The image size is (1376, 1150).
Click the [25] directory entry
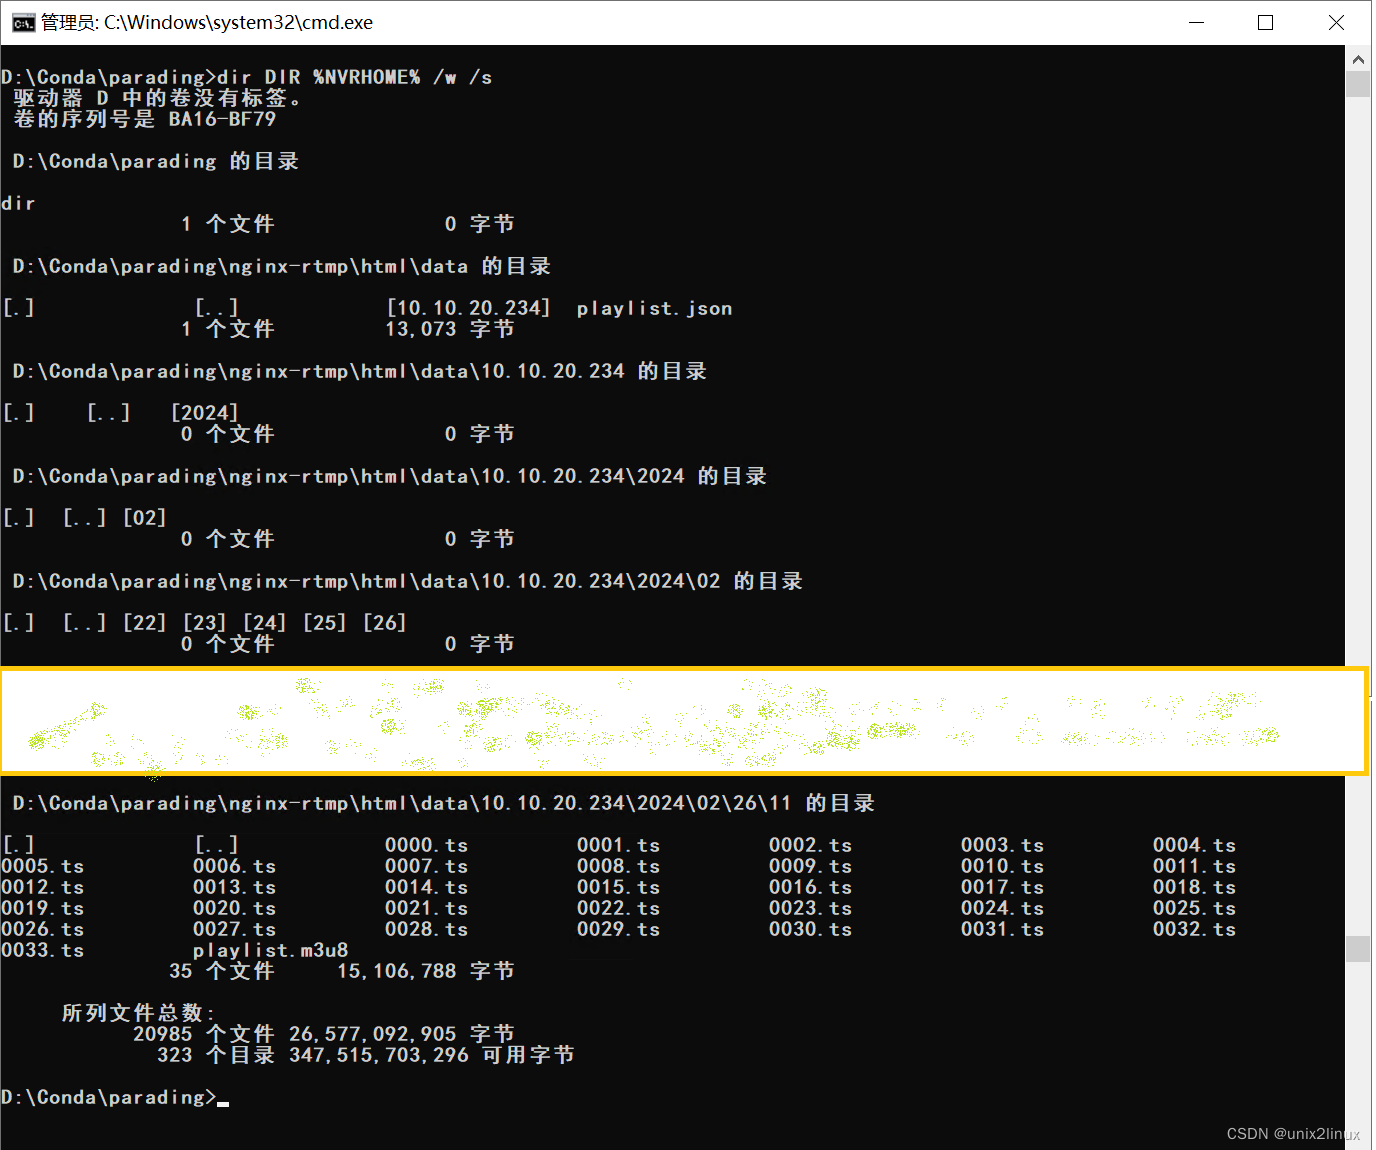pos(325,623)
